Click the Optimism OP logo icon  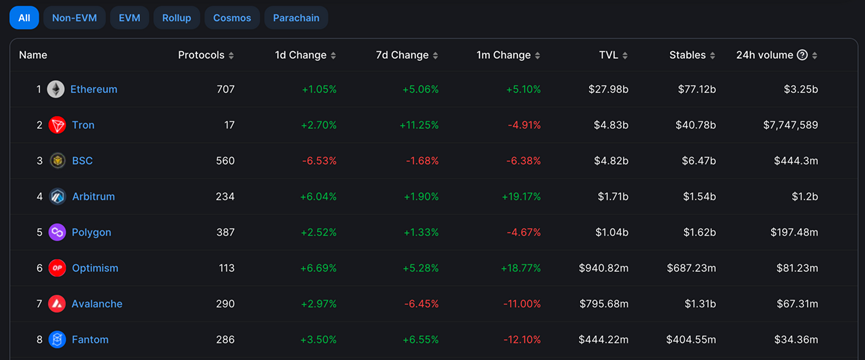click(x=57, y=268)
